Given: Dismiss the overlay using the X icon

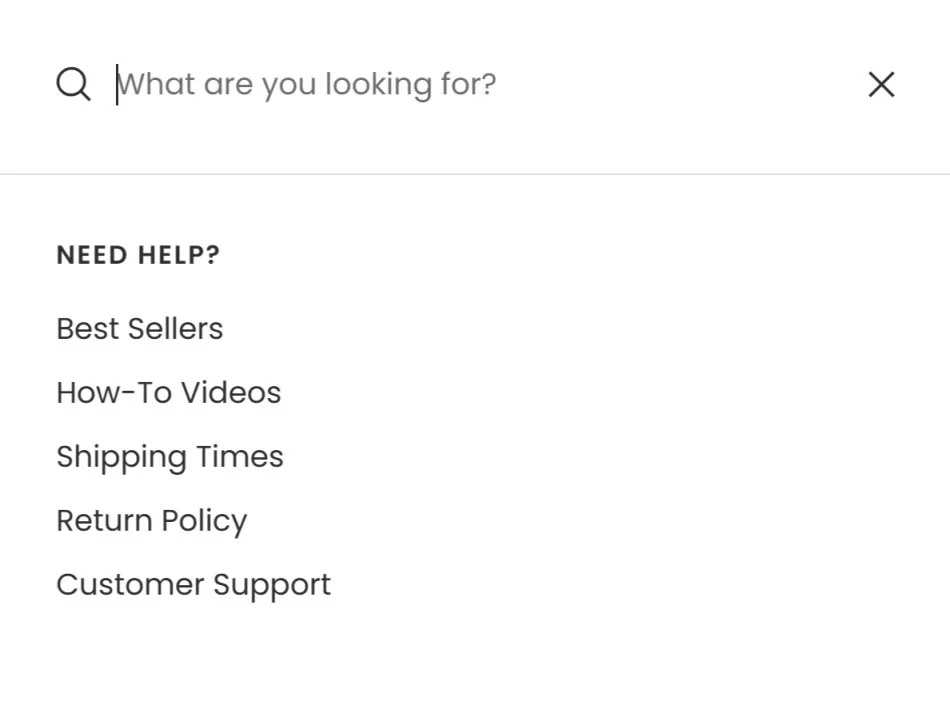Looking at the screenshot, I should coord(881,84).
